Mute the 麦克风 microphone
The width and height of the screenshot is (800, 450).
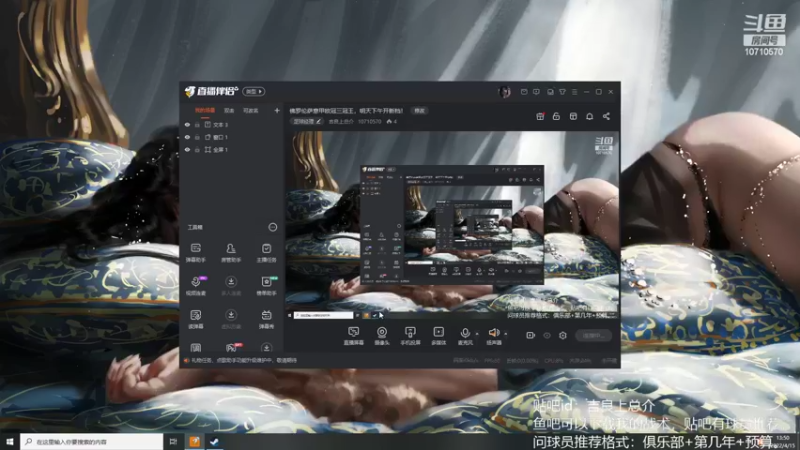pos(465,336)
